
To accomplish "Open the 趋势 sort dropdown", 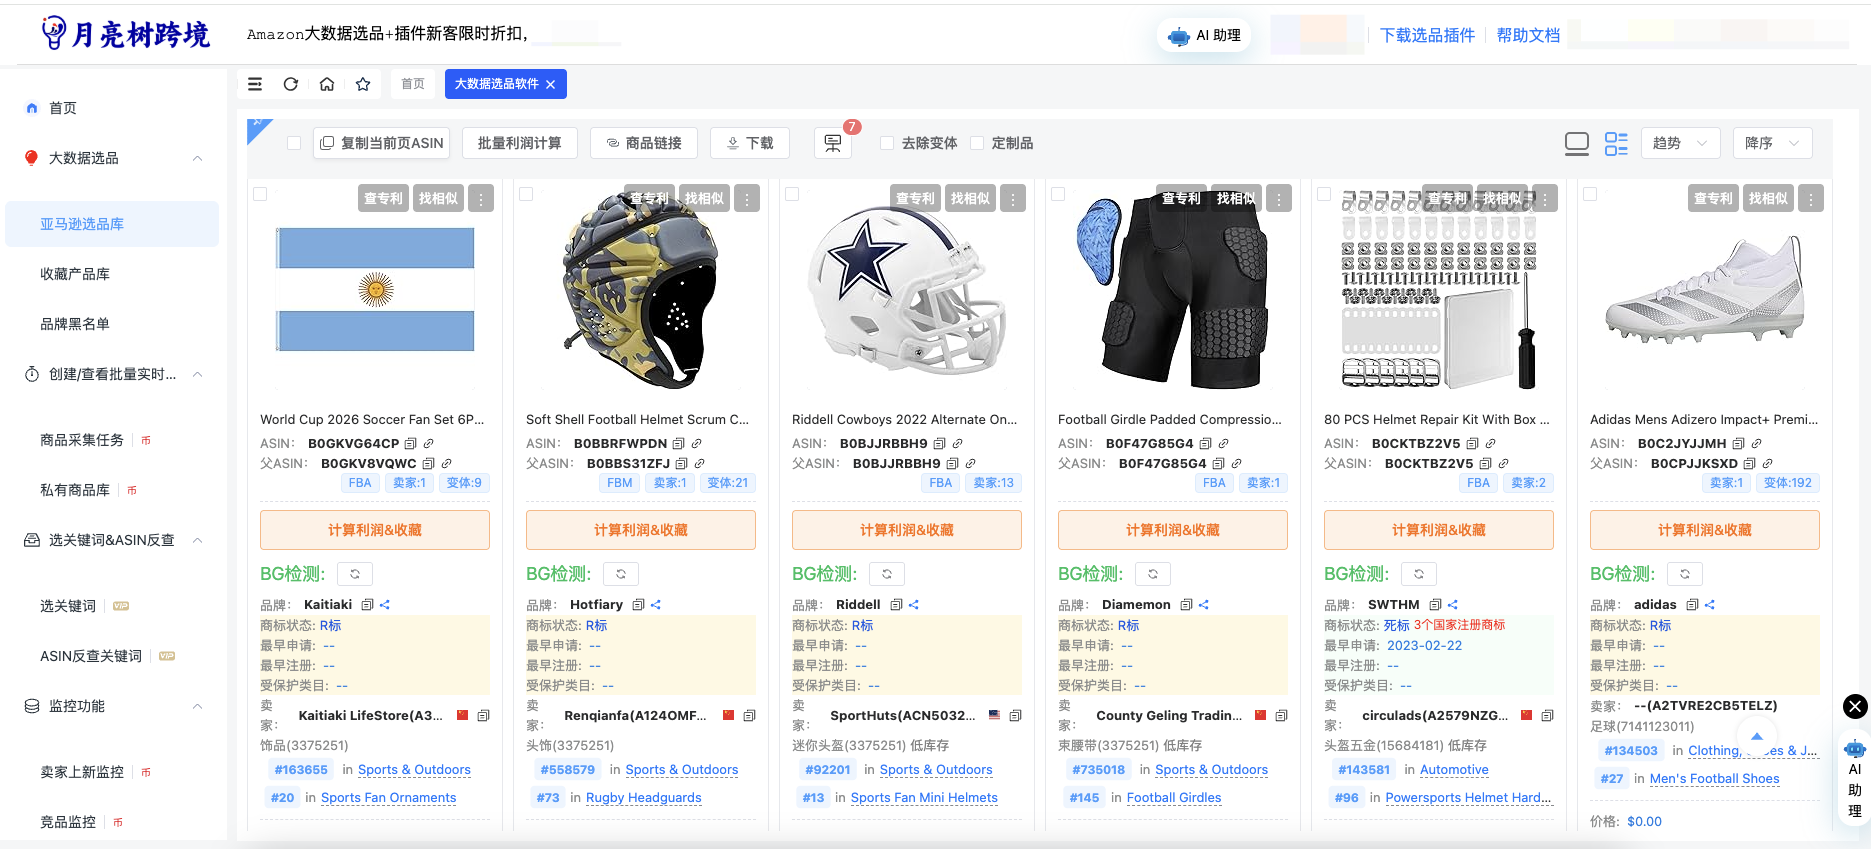I will (1680, 143).
